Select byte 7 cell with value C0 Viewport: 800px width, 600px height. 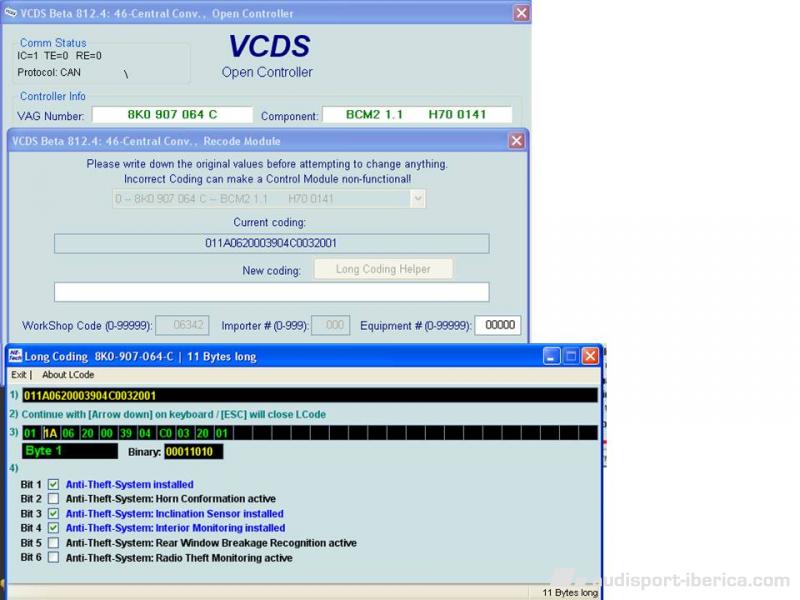pos(165,433)
